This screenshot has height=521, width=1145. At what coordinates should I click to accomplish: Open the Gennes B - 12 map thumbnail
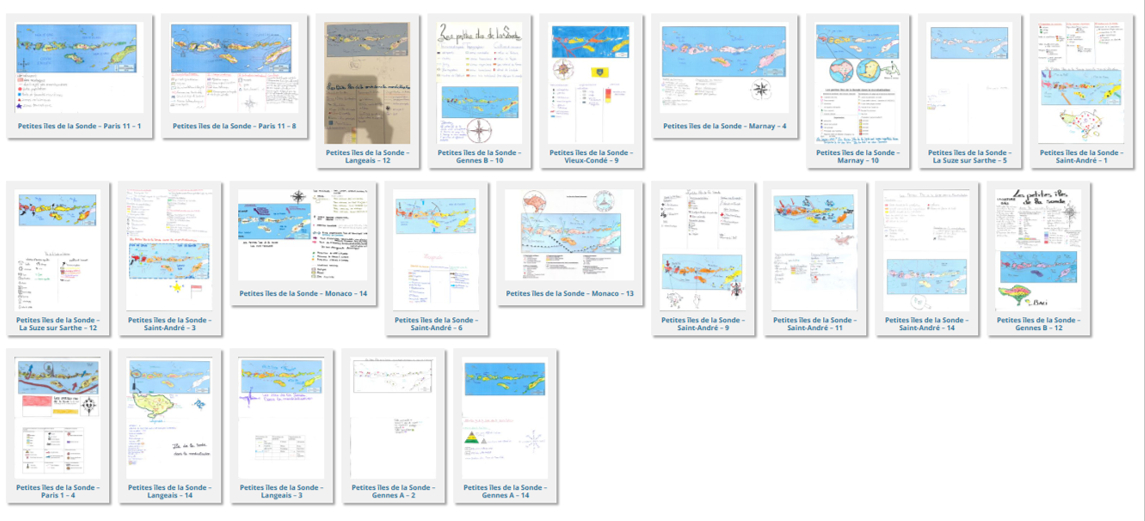[x=1037, y=250]
